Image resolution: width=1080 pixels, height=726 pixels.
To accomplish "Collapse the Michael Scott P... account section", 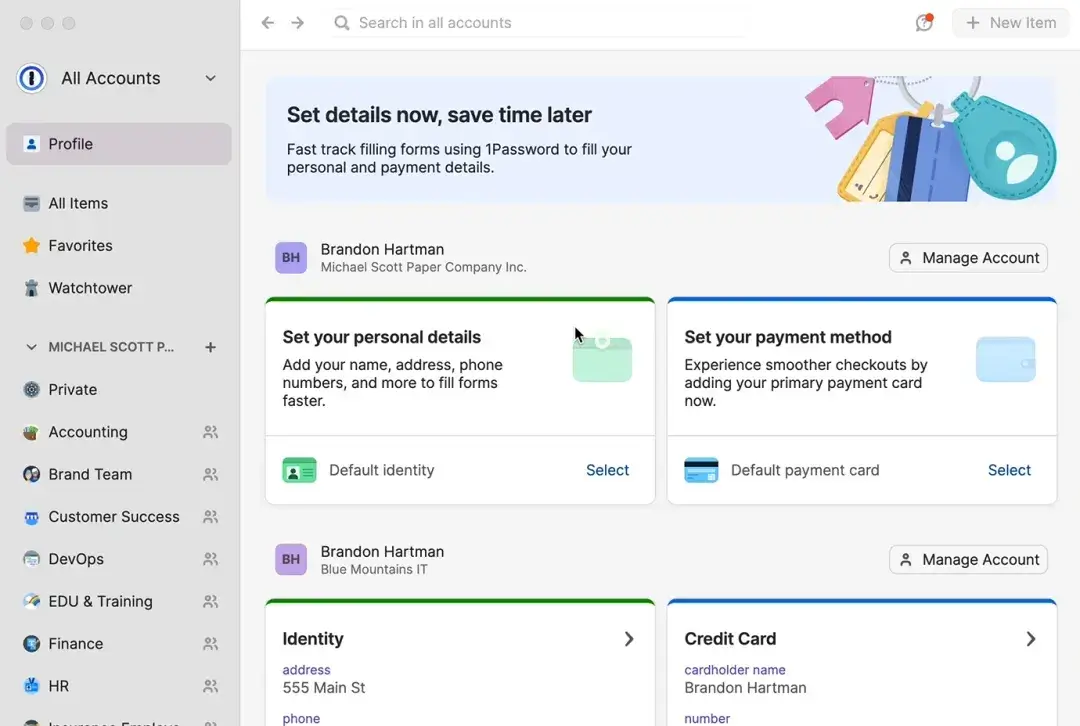I will tap(31, 347).
